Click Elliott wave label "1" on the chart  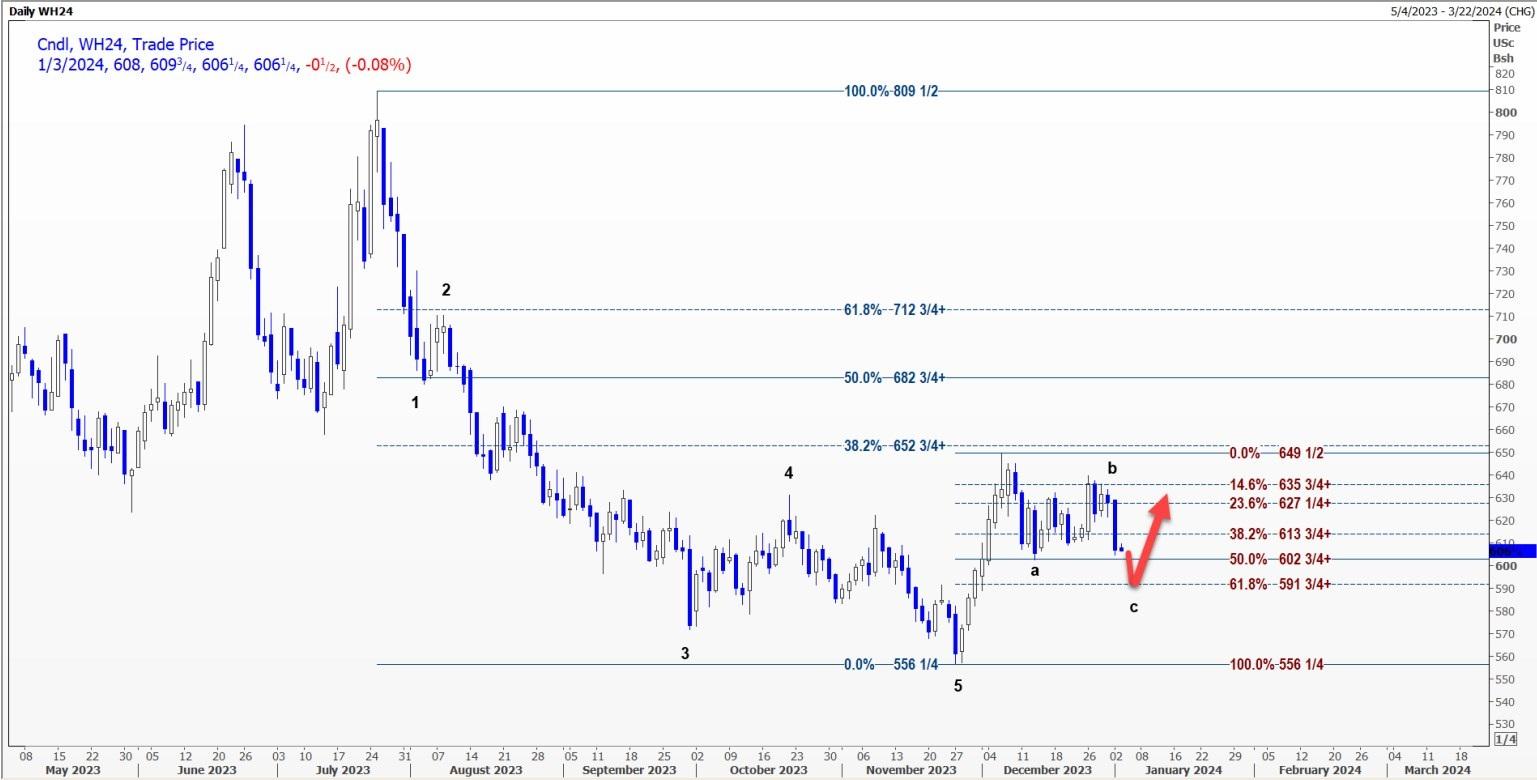click(416, 402)
